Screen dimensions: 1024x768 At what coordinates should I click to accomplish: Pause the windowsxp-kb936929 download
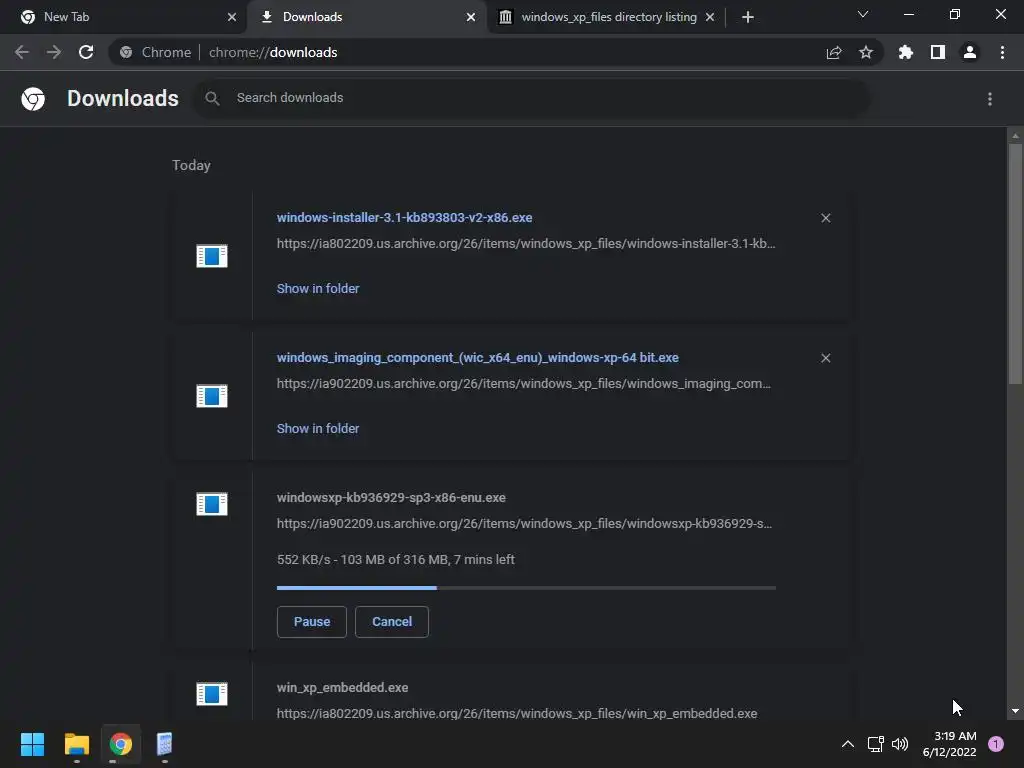[x=312, y=622]
